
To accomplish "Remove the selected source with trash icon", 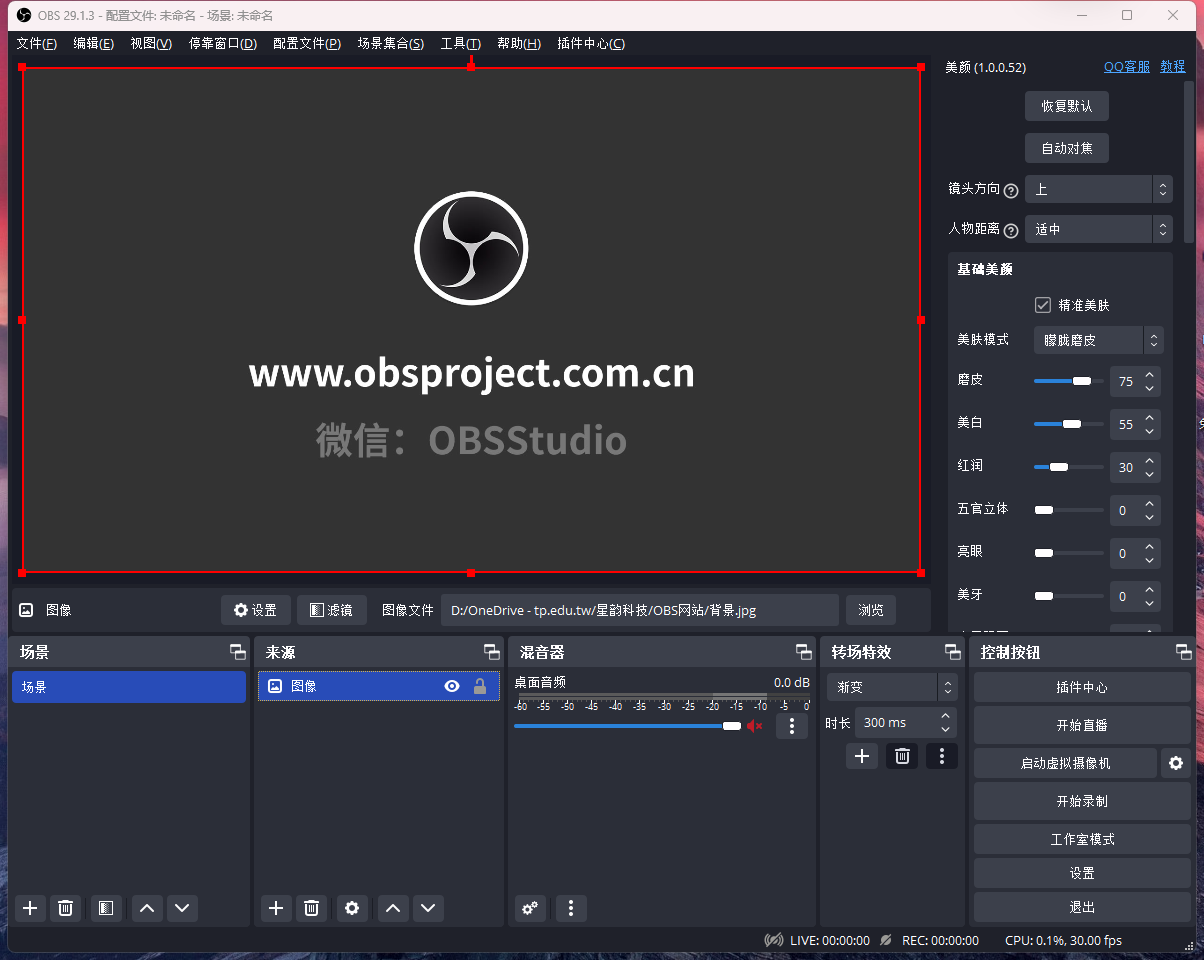I will 311,908.
